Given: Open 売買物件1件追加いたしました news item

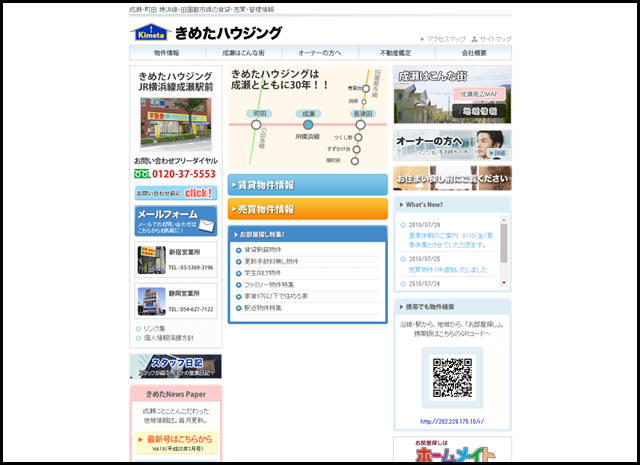Looking at the screenshot, I should click(x=448, y=270).
